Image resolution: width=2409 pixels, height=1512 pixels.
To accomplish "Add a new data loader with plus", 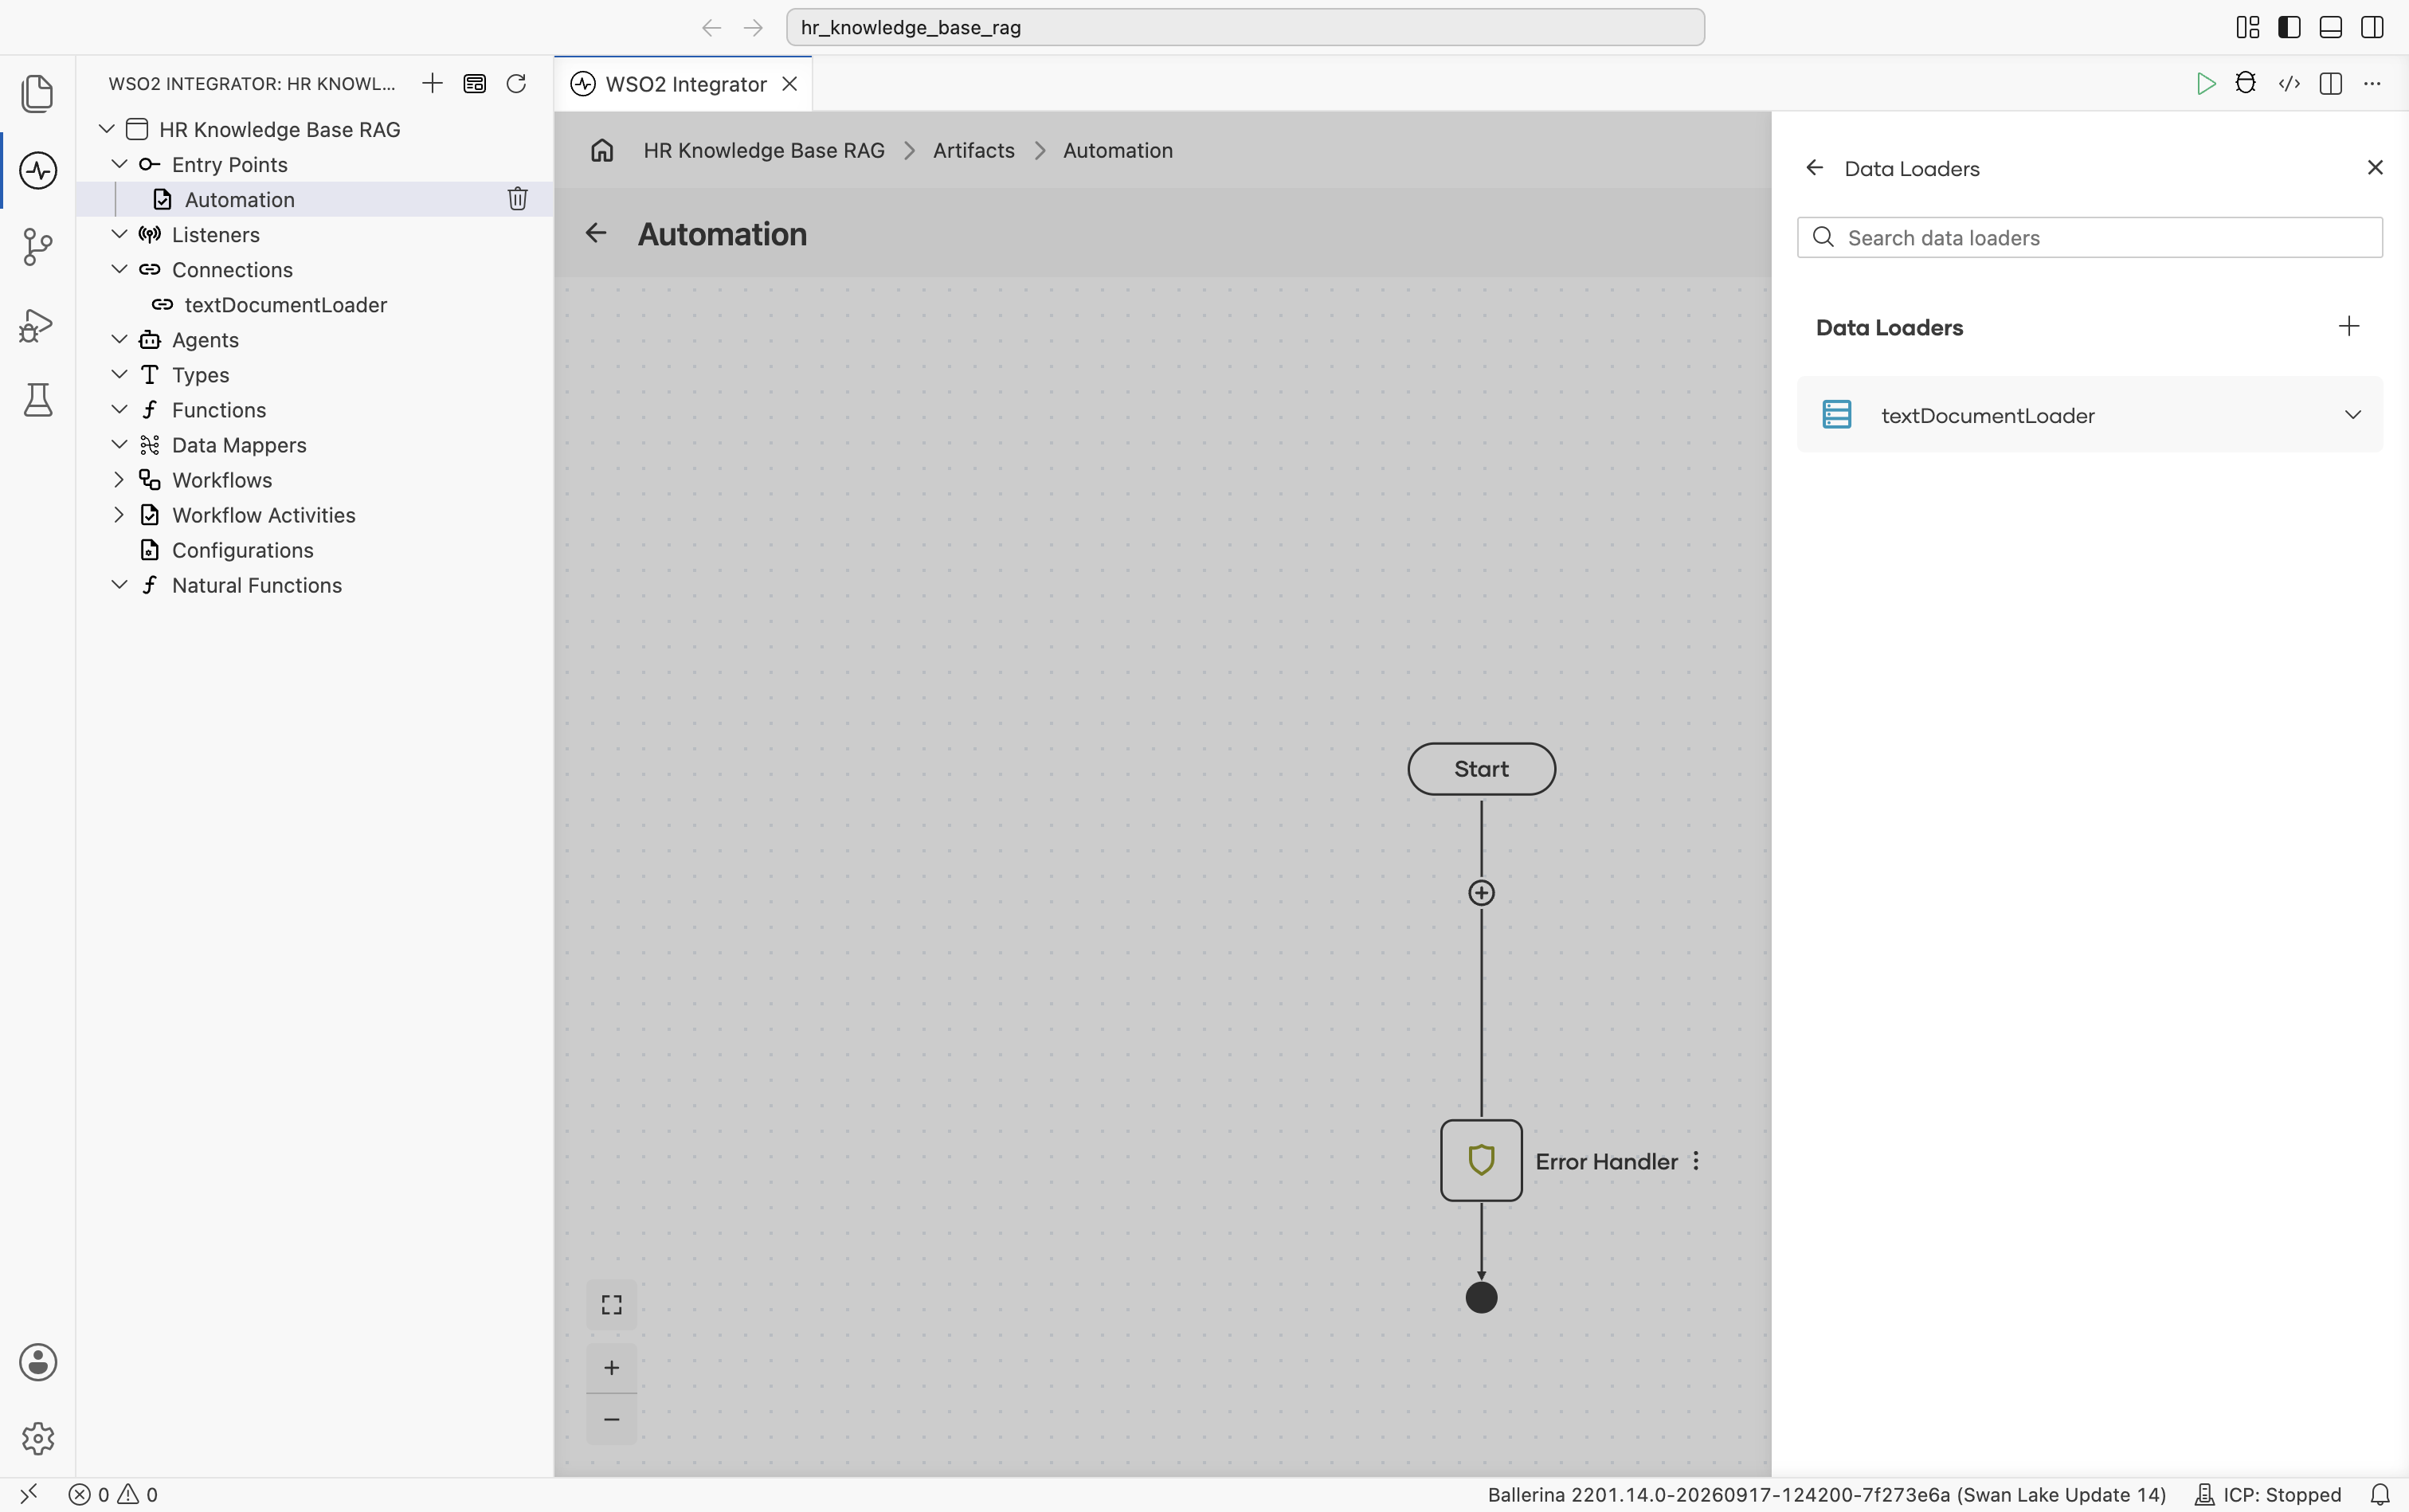I will click(x=2348, y=326).
